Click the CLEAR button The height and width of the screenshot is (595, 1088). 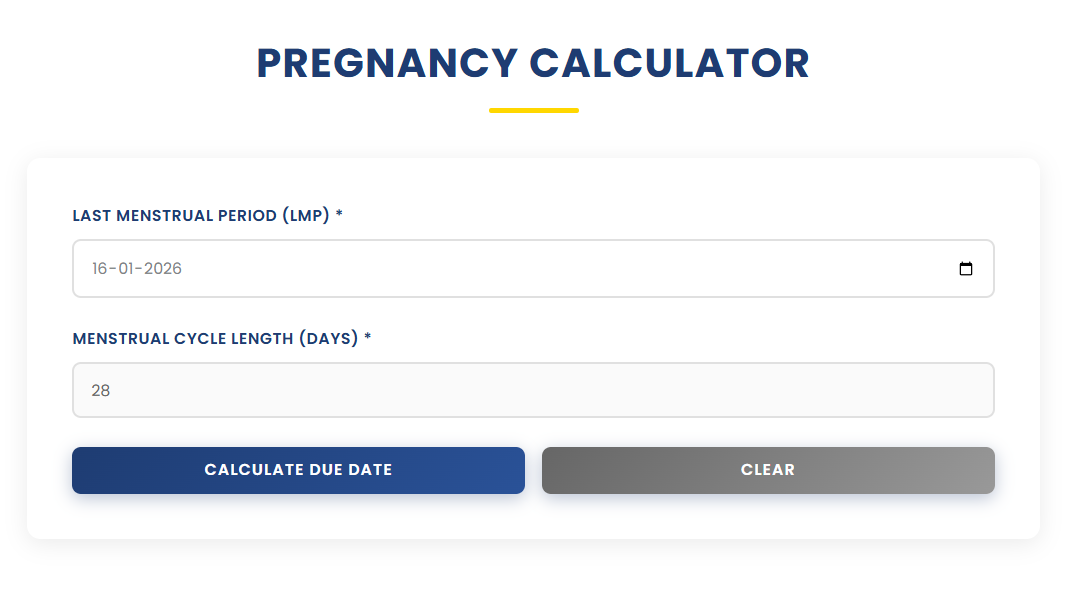[767, 470]
